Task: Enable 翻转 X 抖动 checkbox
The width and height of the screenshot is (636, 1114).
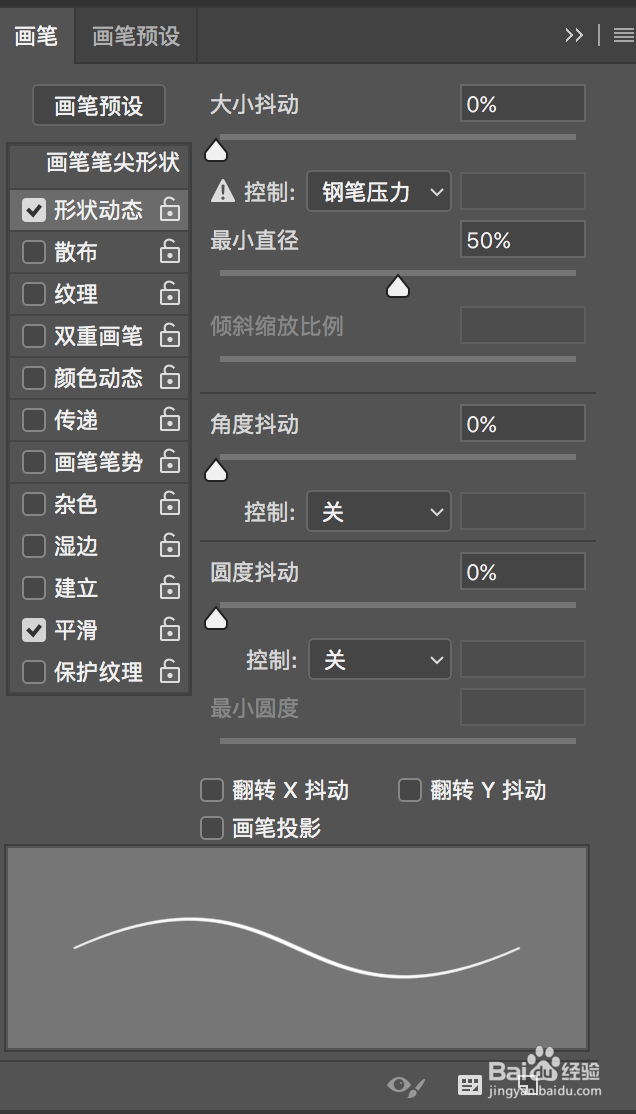Action: point(212,790)
